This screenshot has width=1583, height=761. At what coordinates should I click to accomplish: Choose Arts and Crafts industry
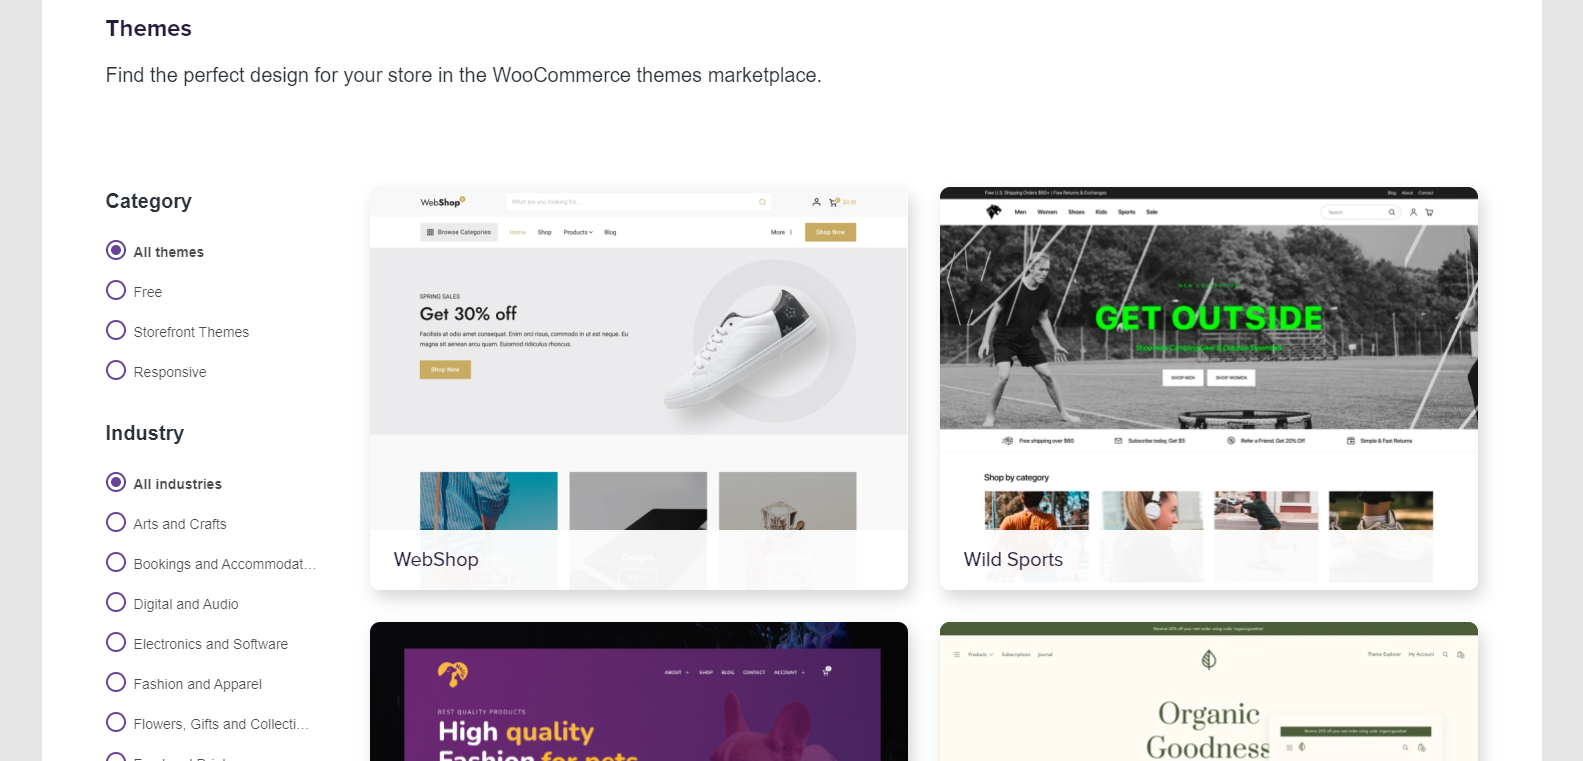tap(116, 522)
